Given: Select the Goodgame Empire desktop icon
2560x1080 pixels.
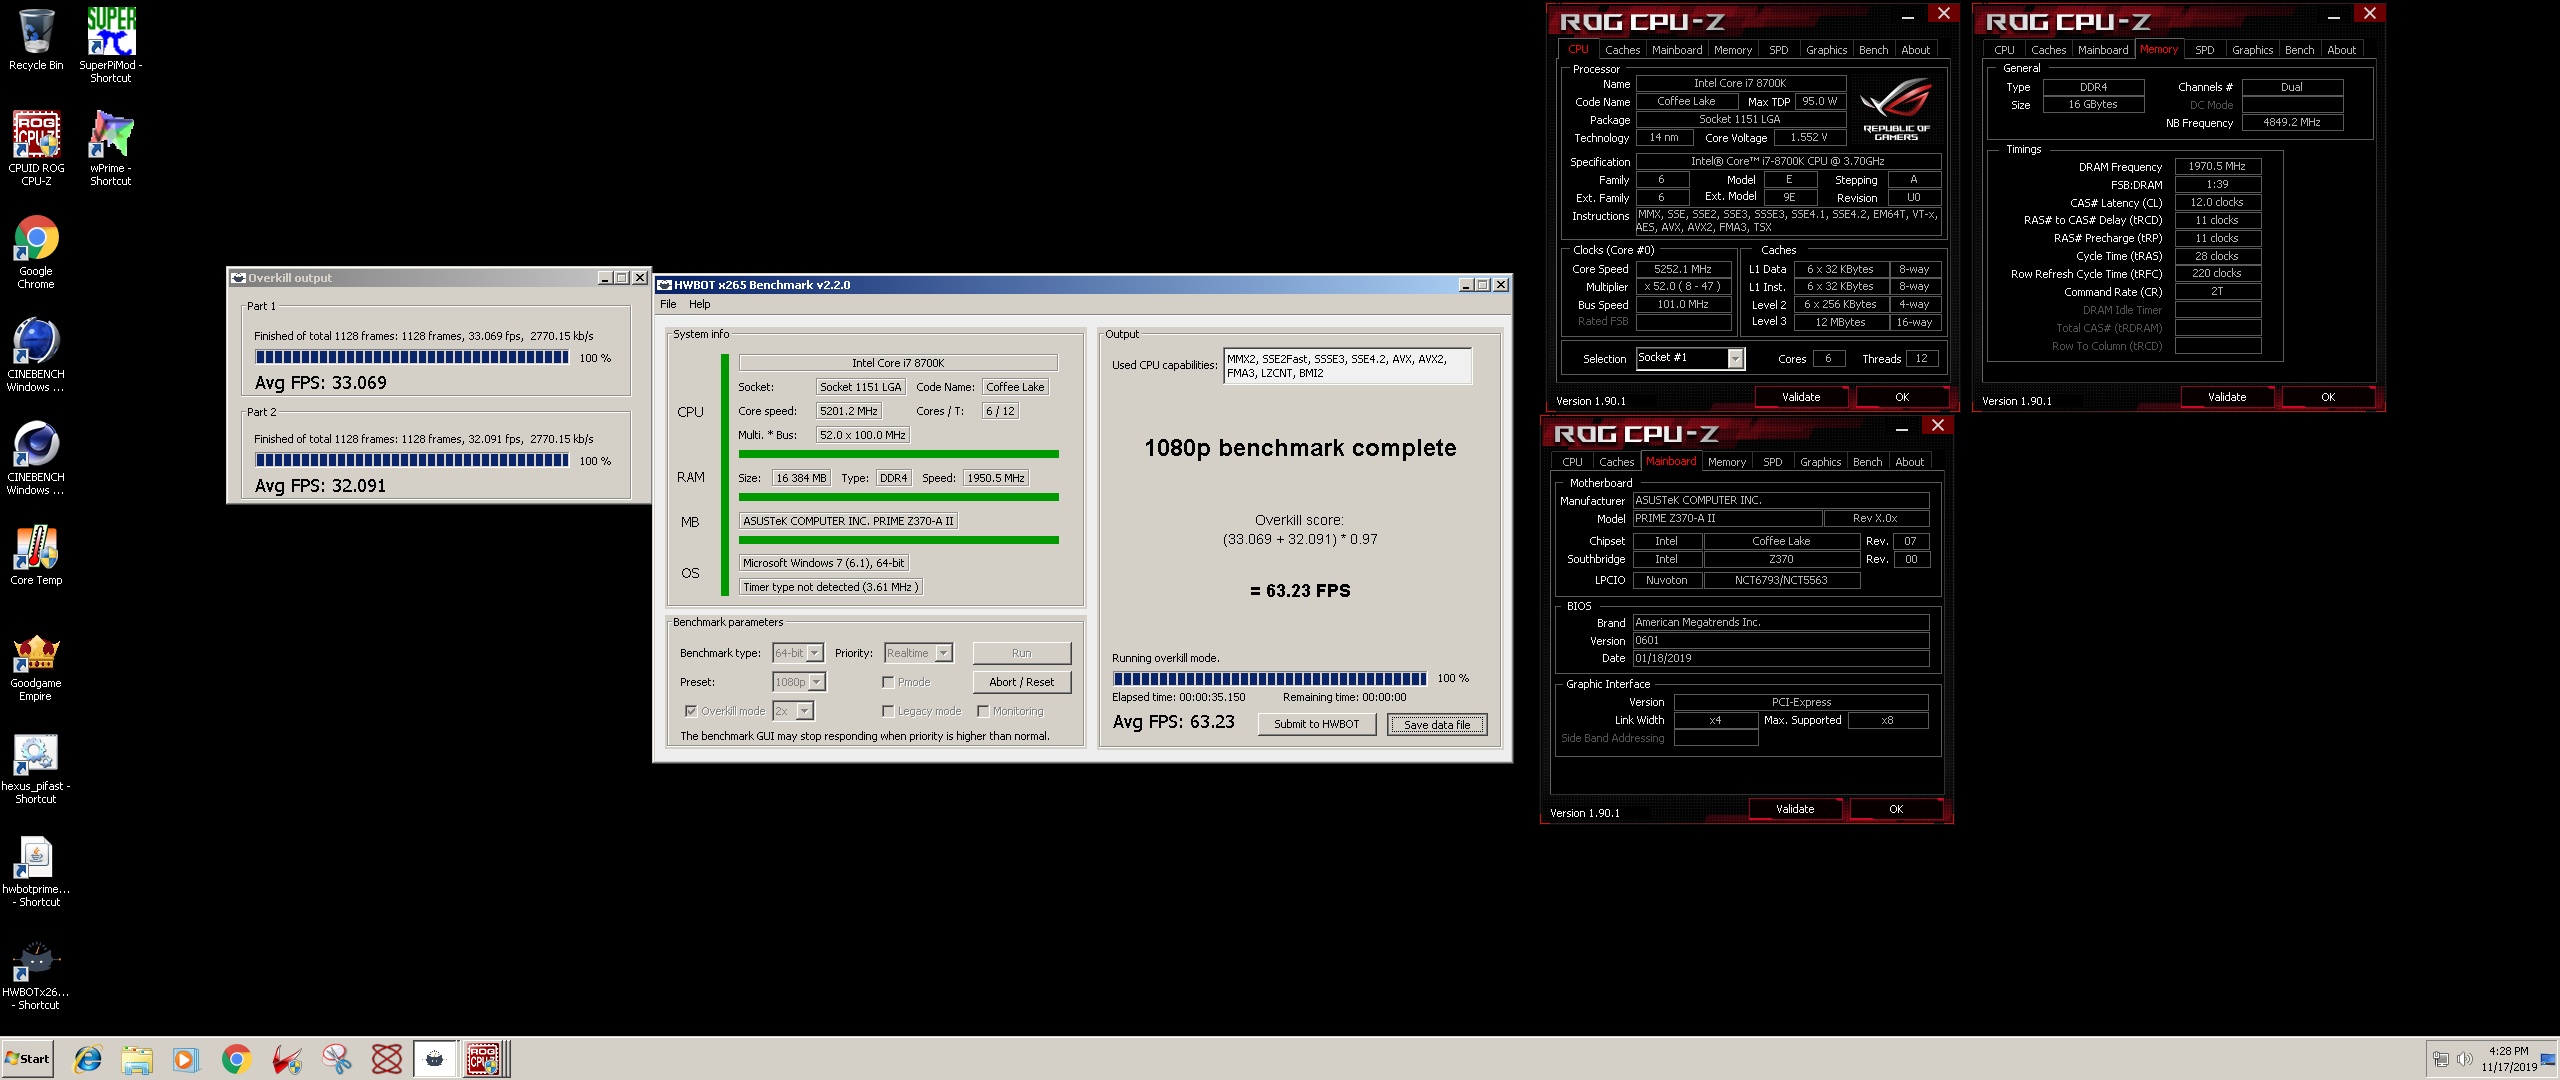Looking at the screenshot, I should click(36, 665).
